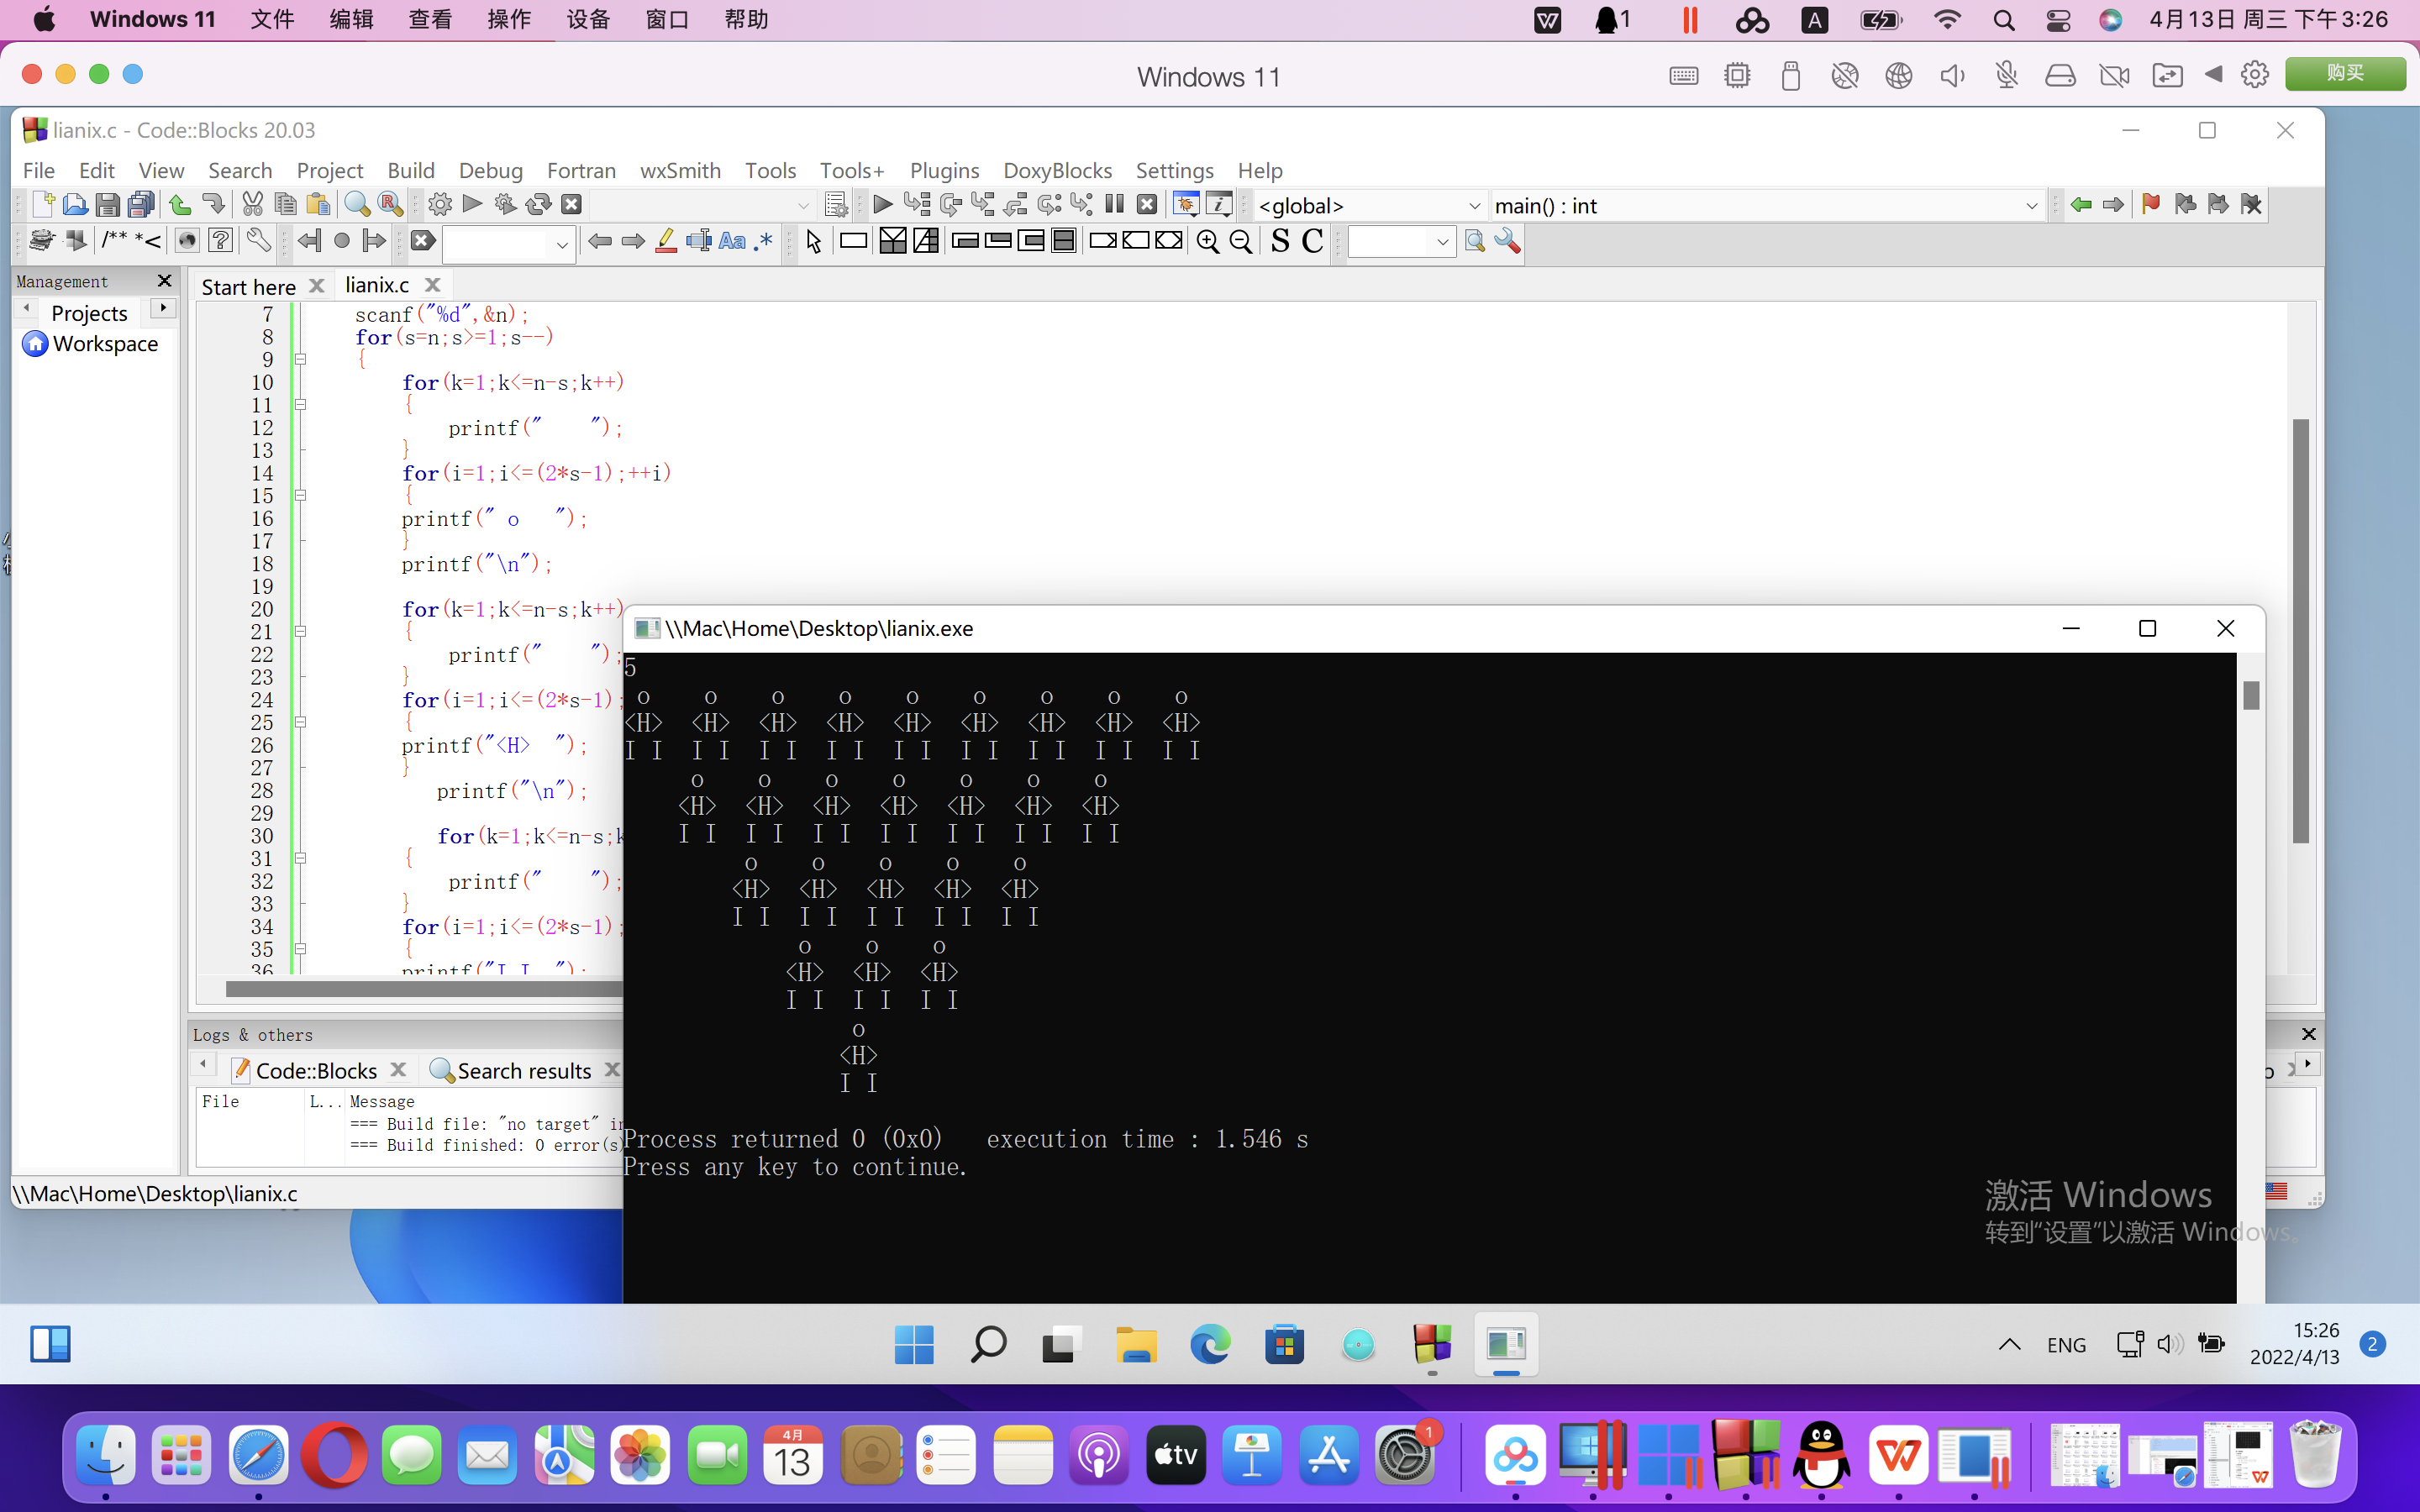Click the green 购买 button
The height and width of the screenshot is (1512, 2420).
tap(2344, 74)
